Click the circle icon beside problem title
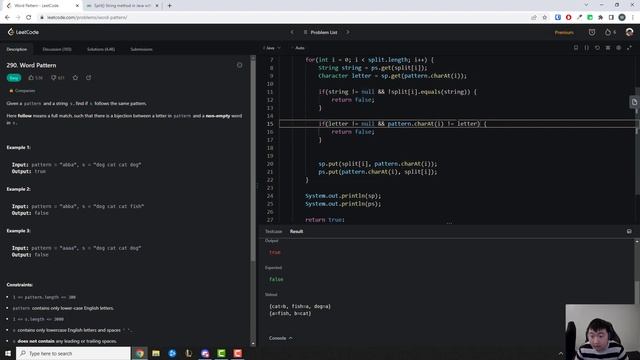 click(x=240, y=65)
